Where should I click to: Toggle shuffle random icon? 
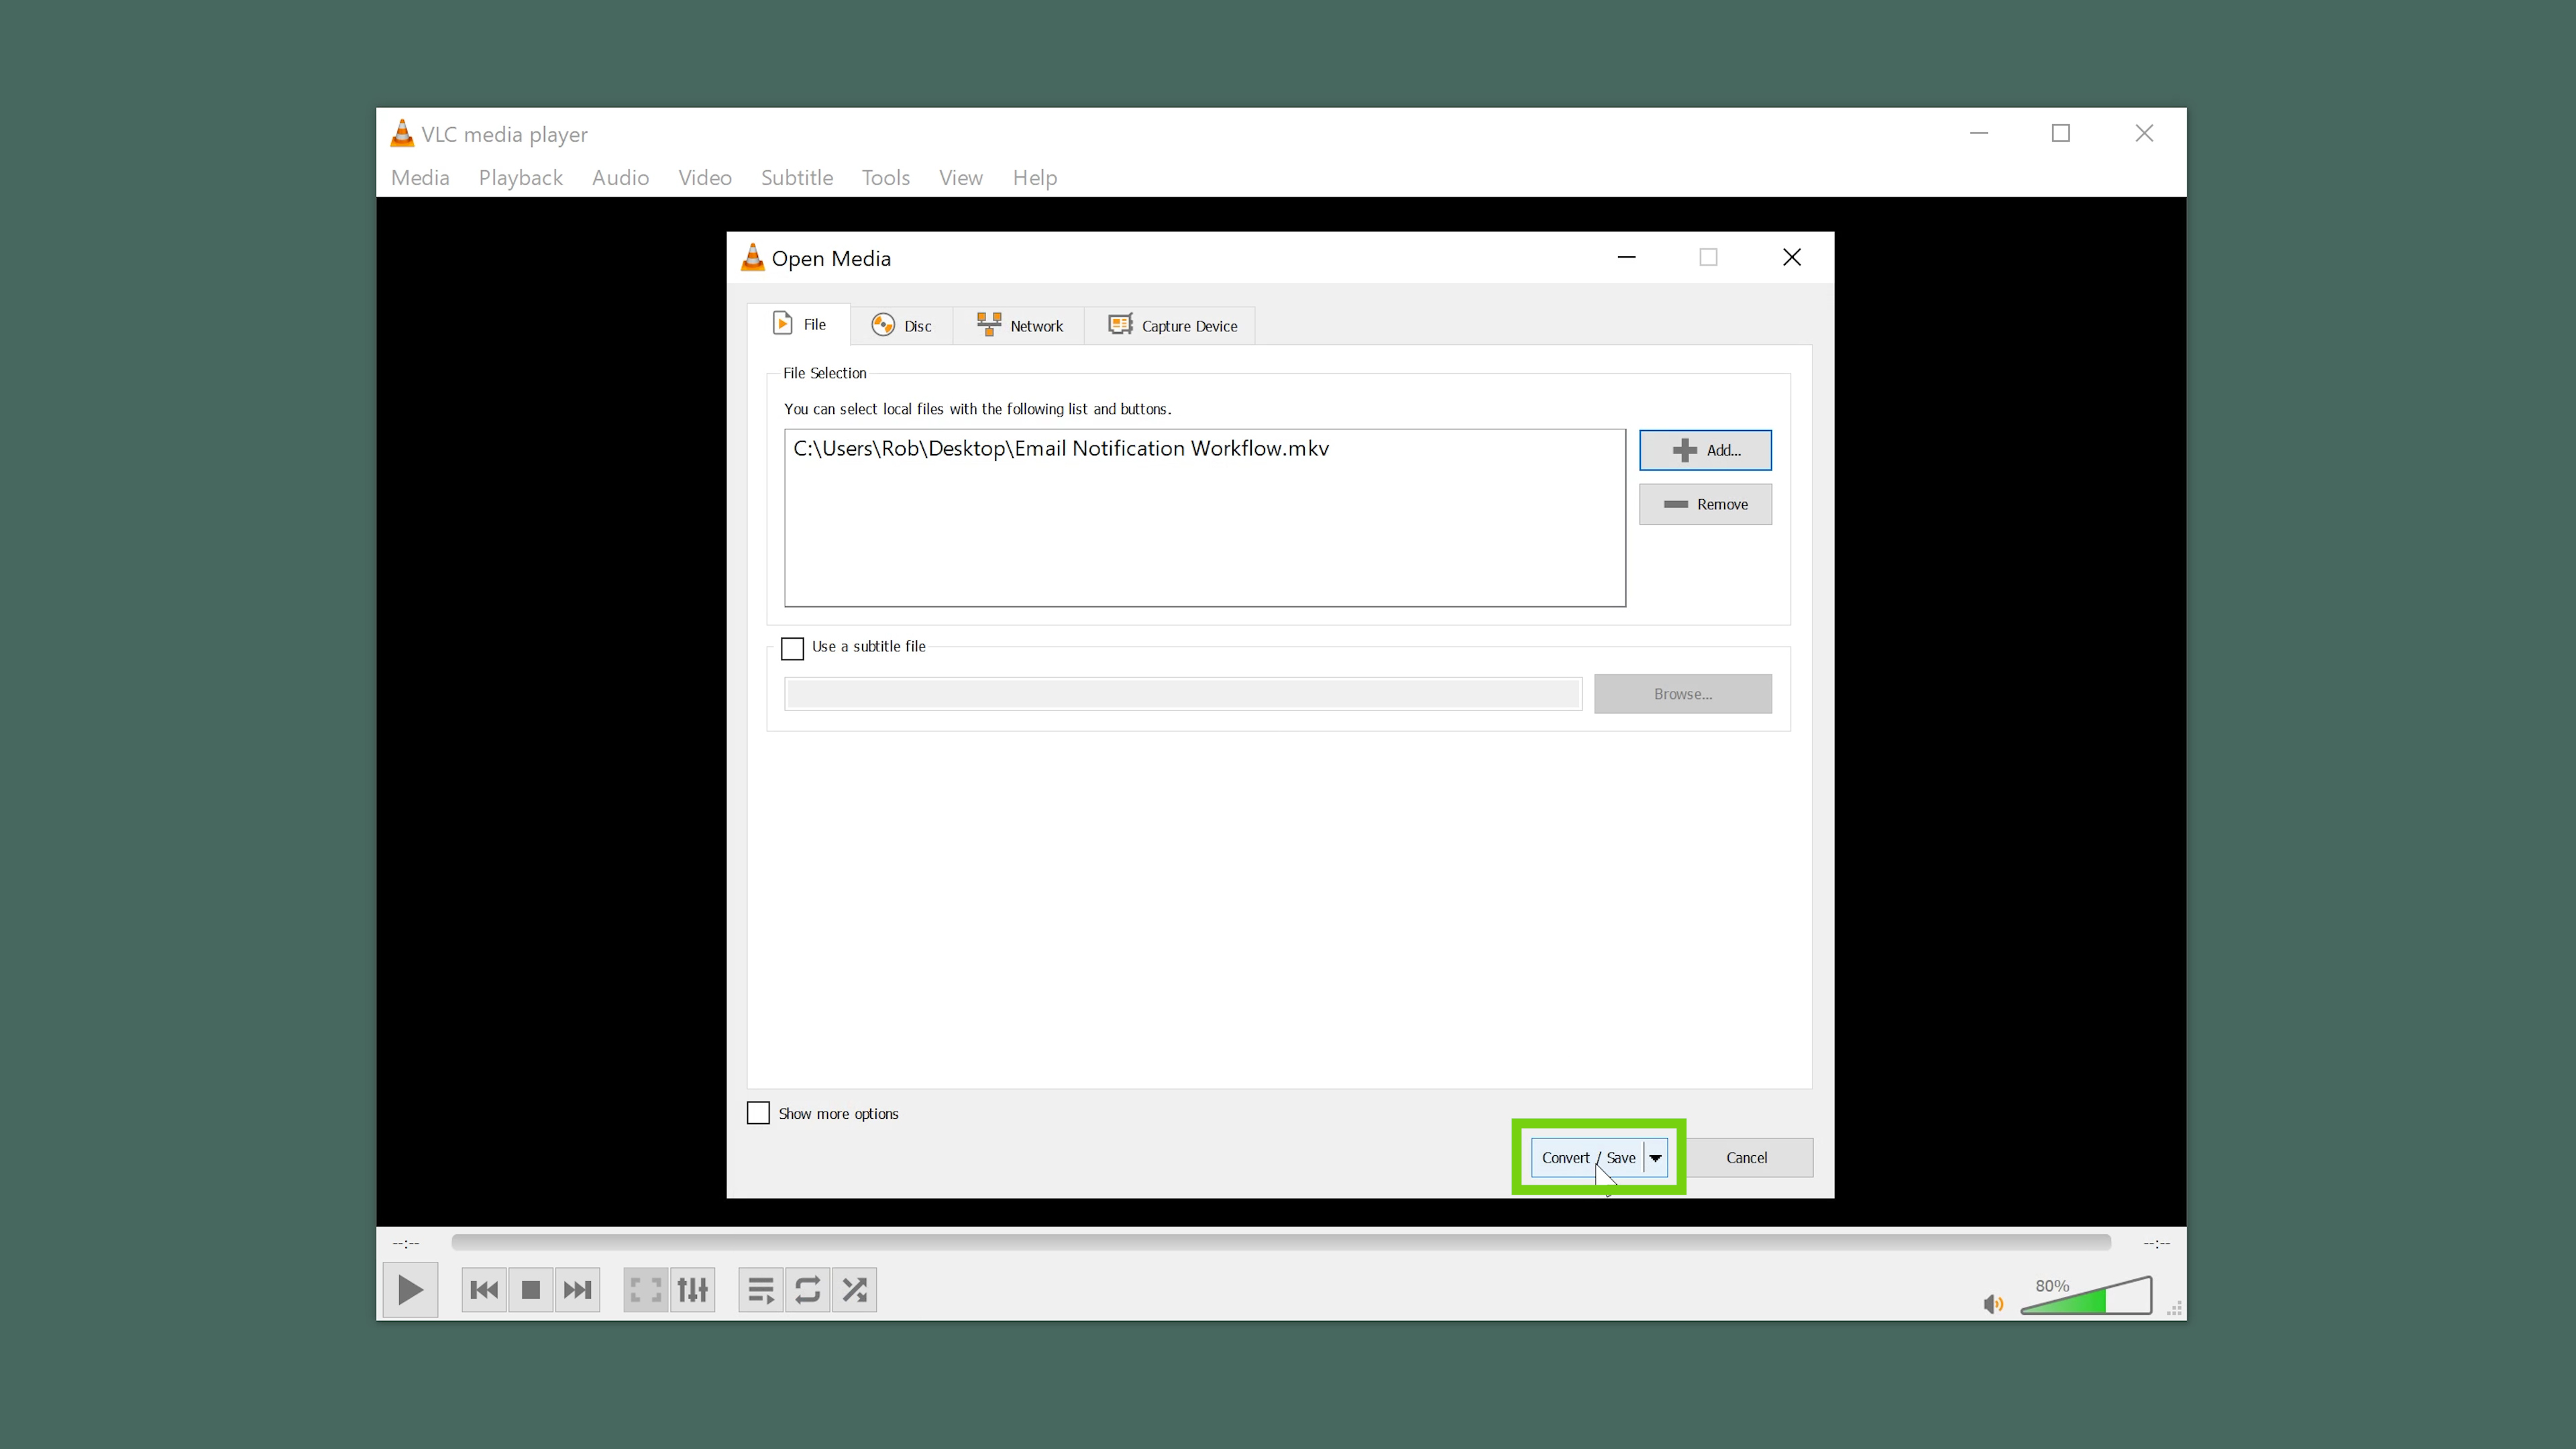tap(855, 1290)
